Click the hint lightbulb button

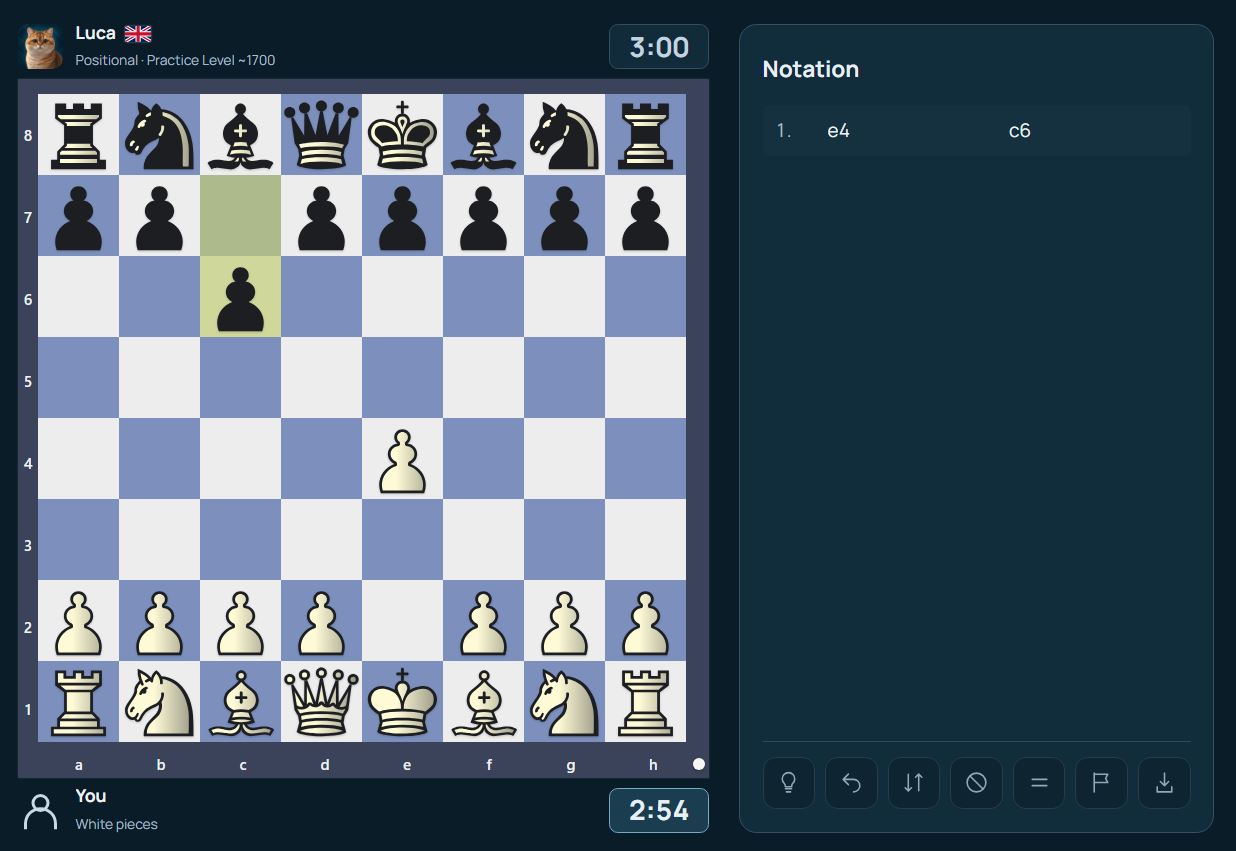click(x=789, y=783)
